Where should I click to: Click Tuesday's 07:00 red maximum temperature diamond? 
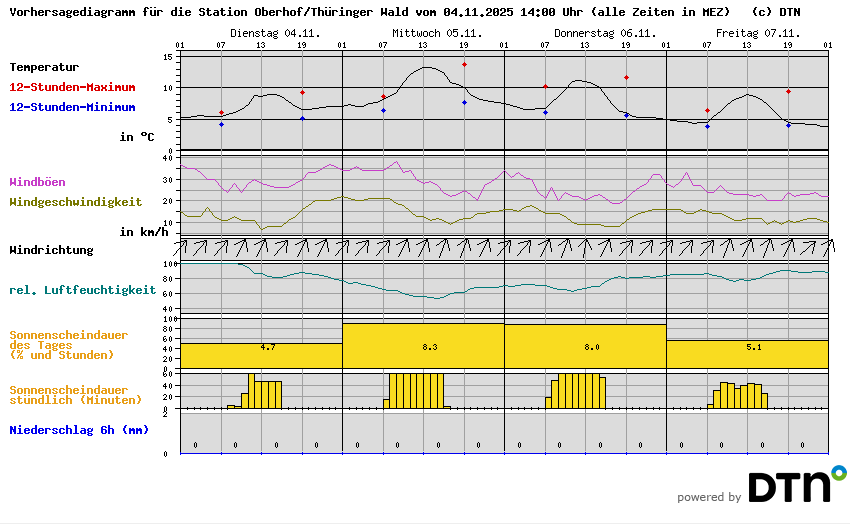click(x=221, y=113)
